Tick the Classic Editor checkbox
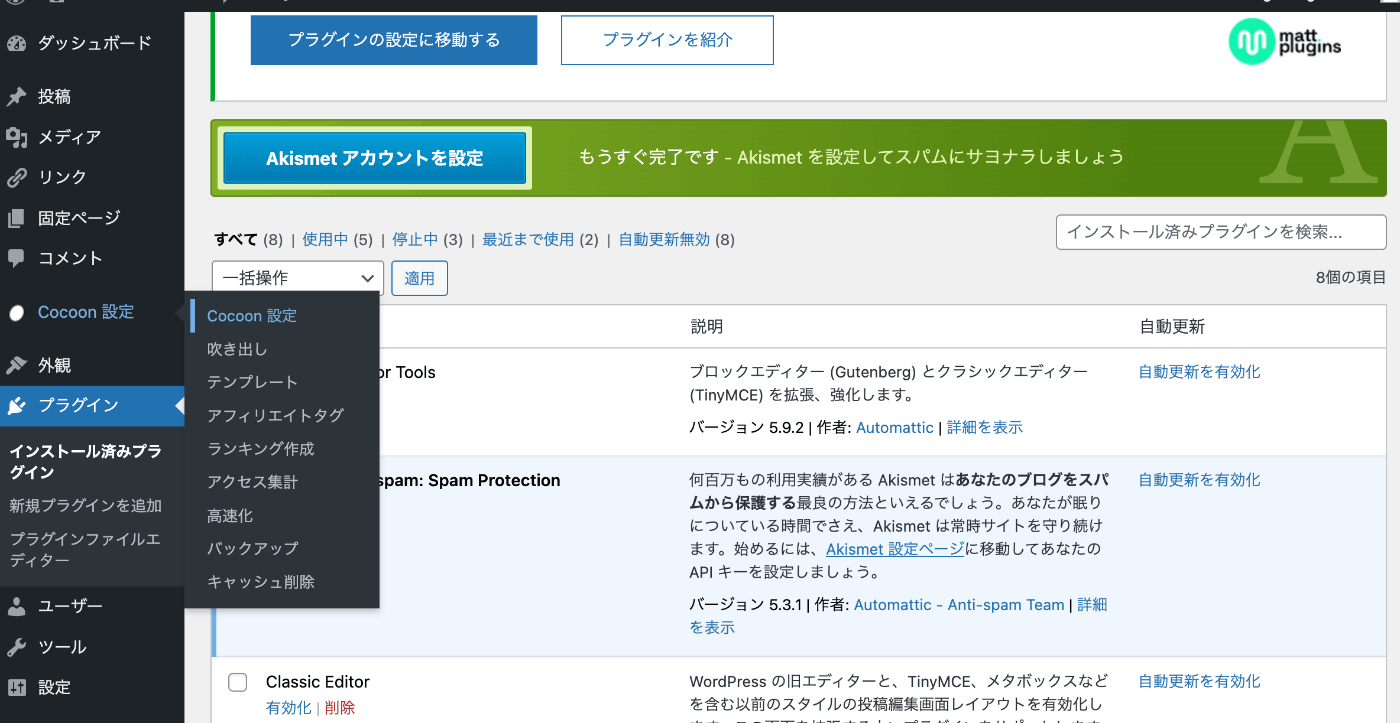Image resolution: width=1400 pixels, height=723 pixels. coord(238,683)
